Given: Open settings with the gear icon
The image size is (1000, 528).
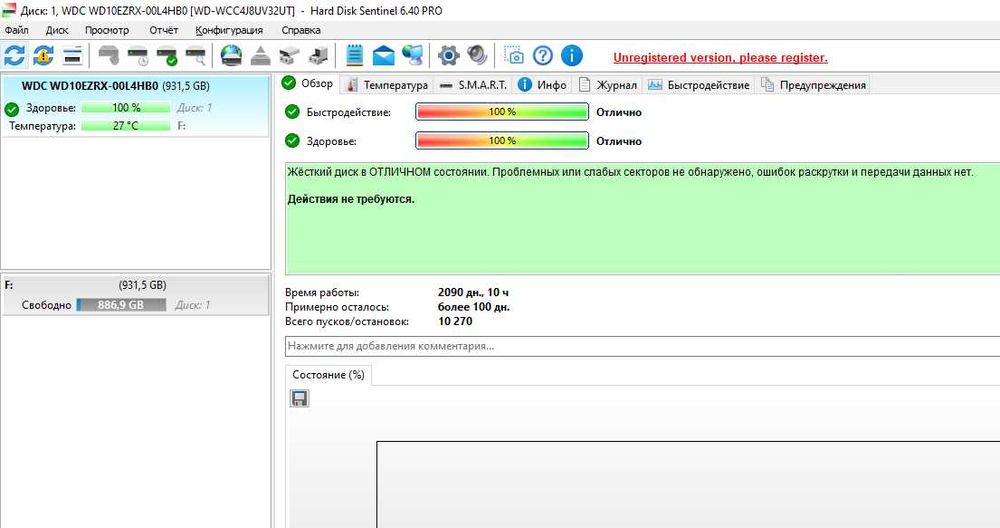Looking at the screenshot, I should pos(448,56).
